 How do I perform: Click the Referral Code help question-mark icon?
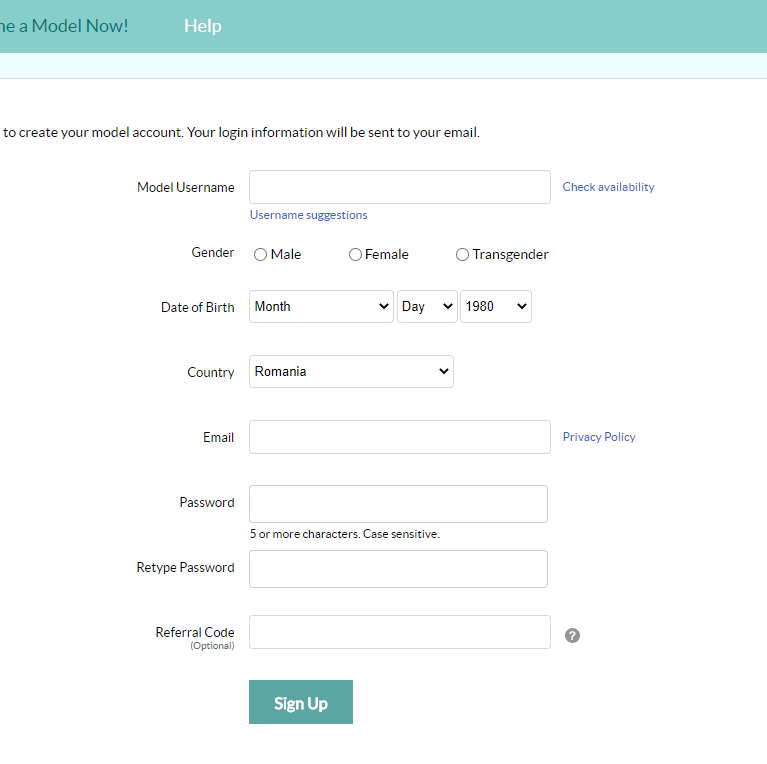point(572,635)
